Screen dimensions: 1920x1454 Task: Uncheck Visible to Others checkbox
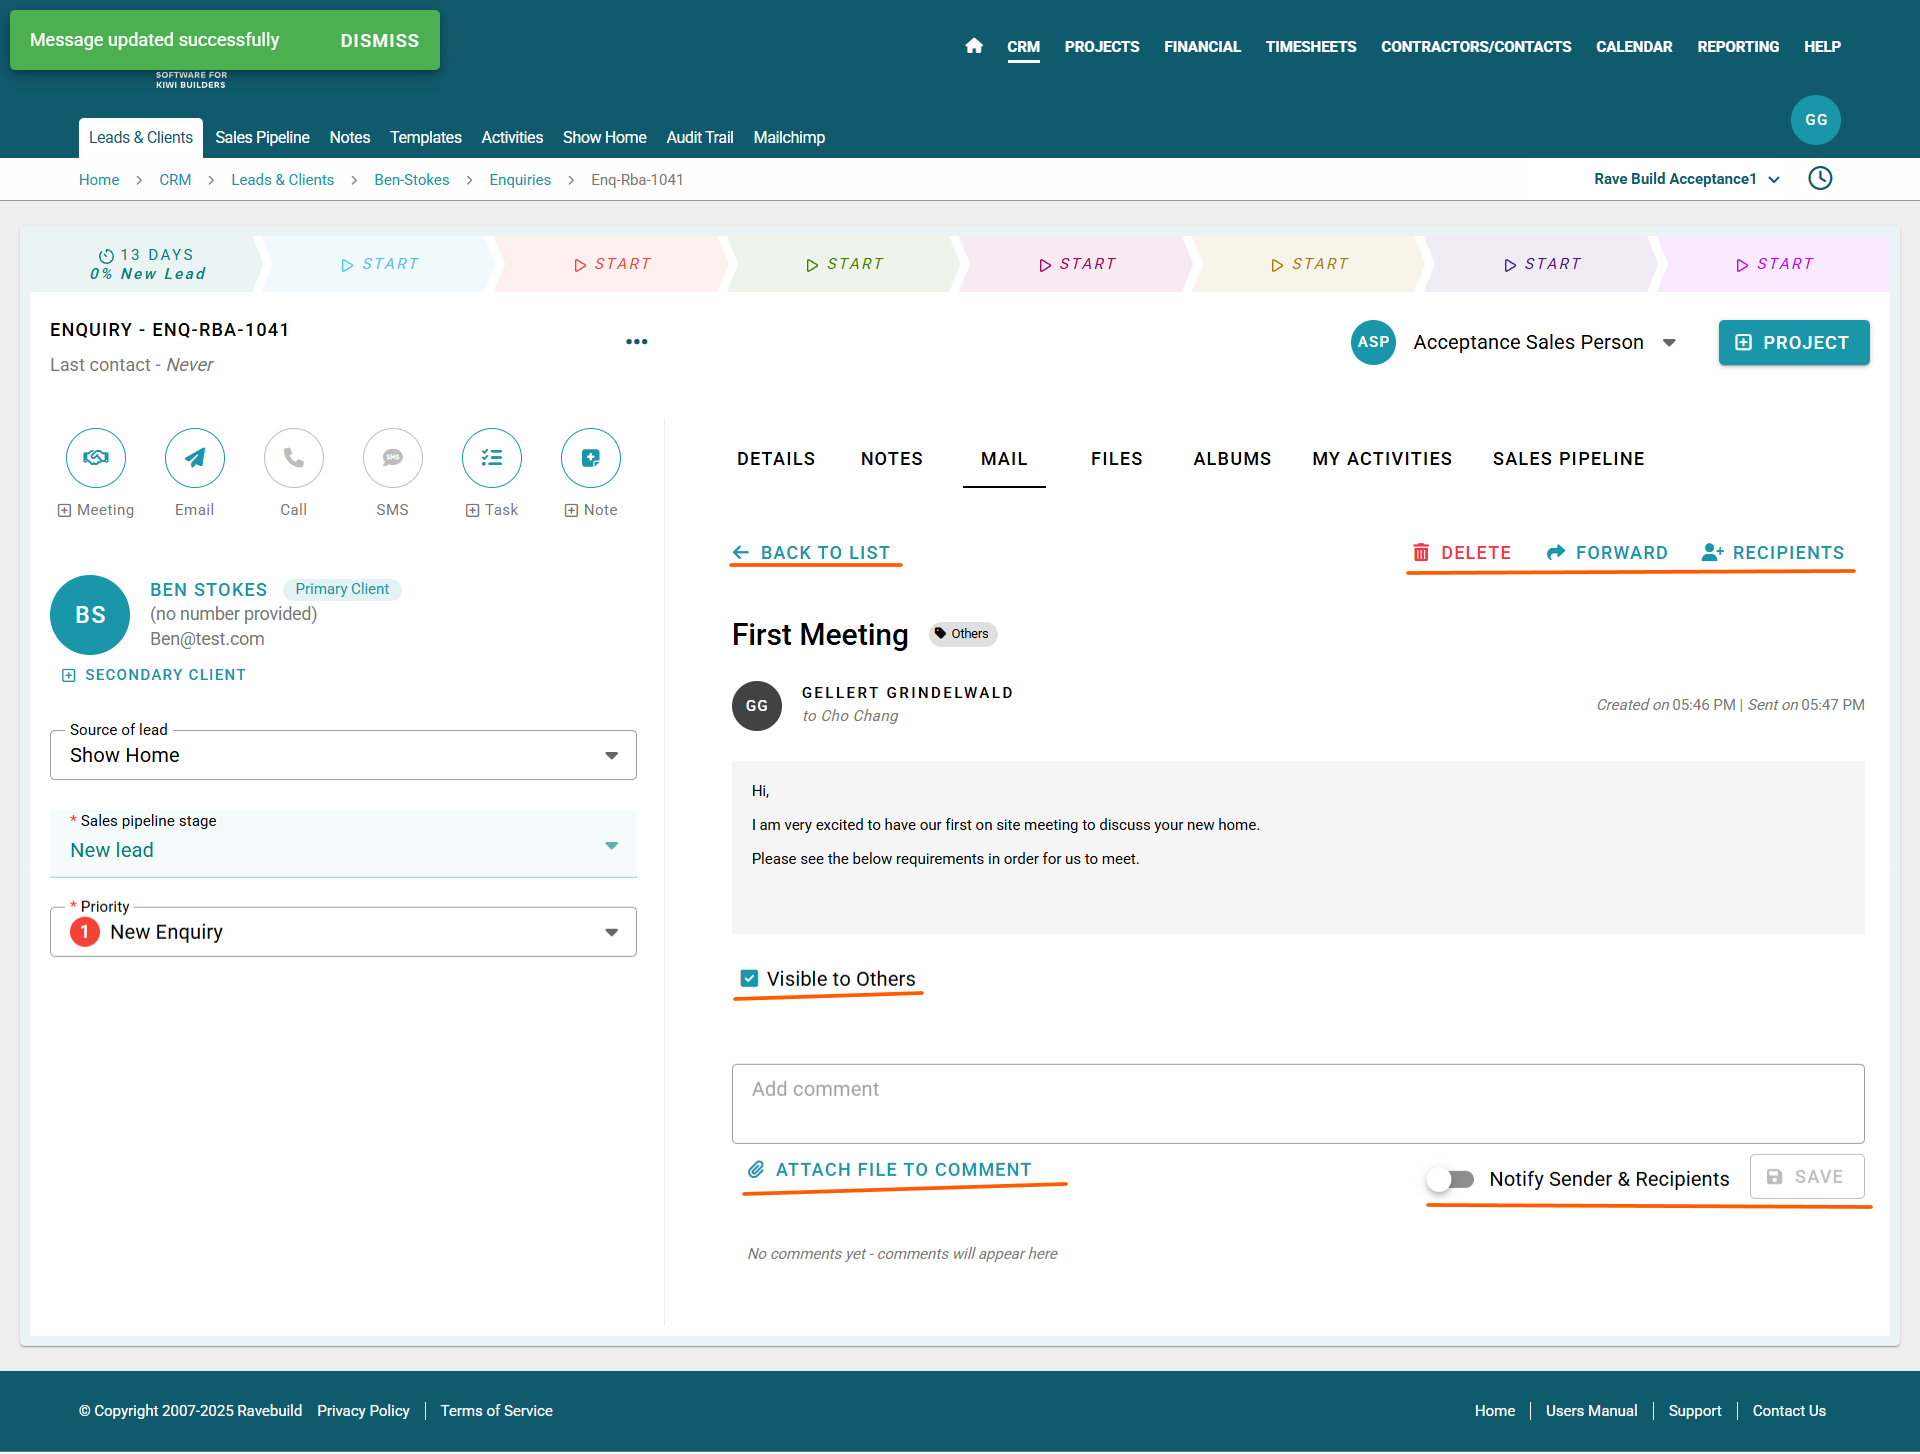point(749,979)
